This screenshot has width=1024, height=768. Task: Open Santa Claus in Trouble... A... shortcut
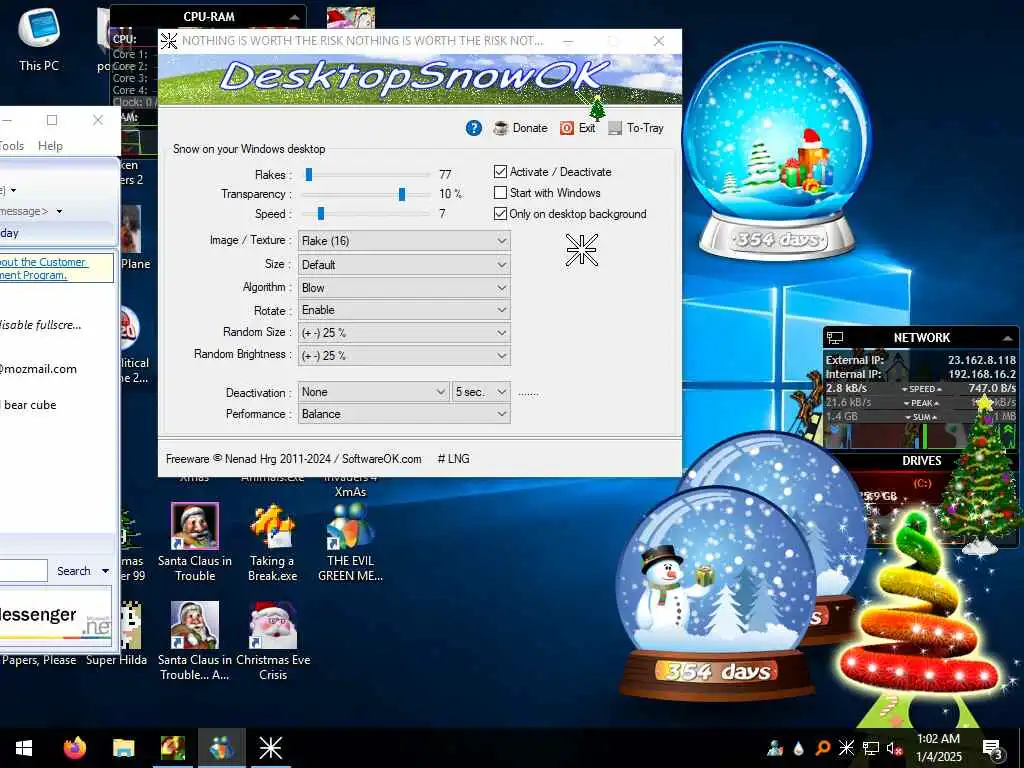tap(195, 641)
